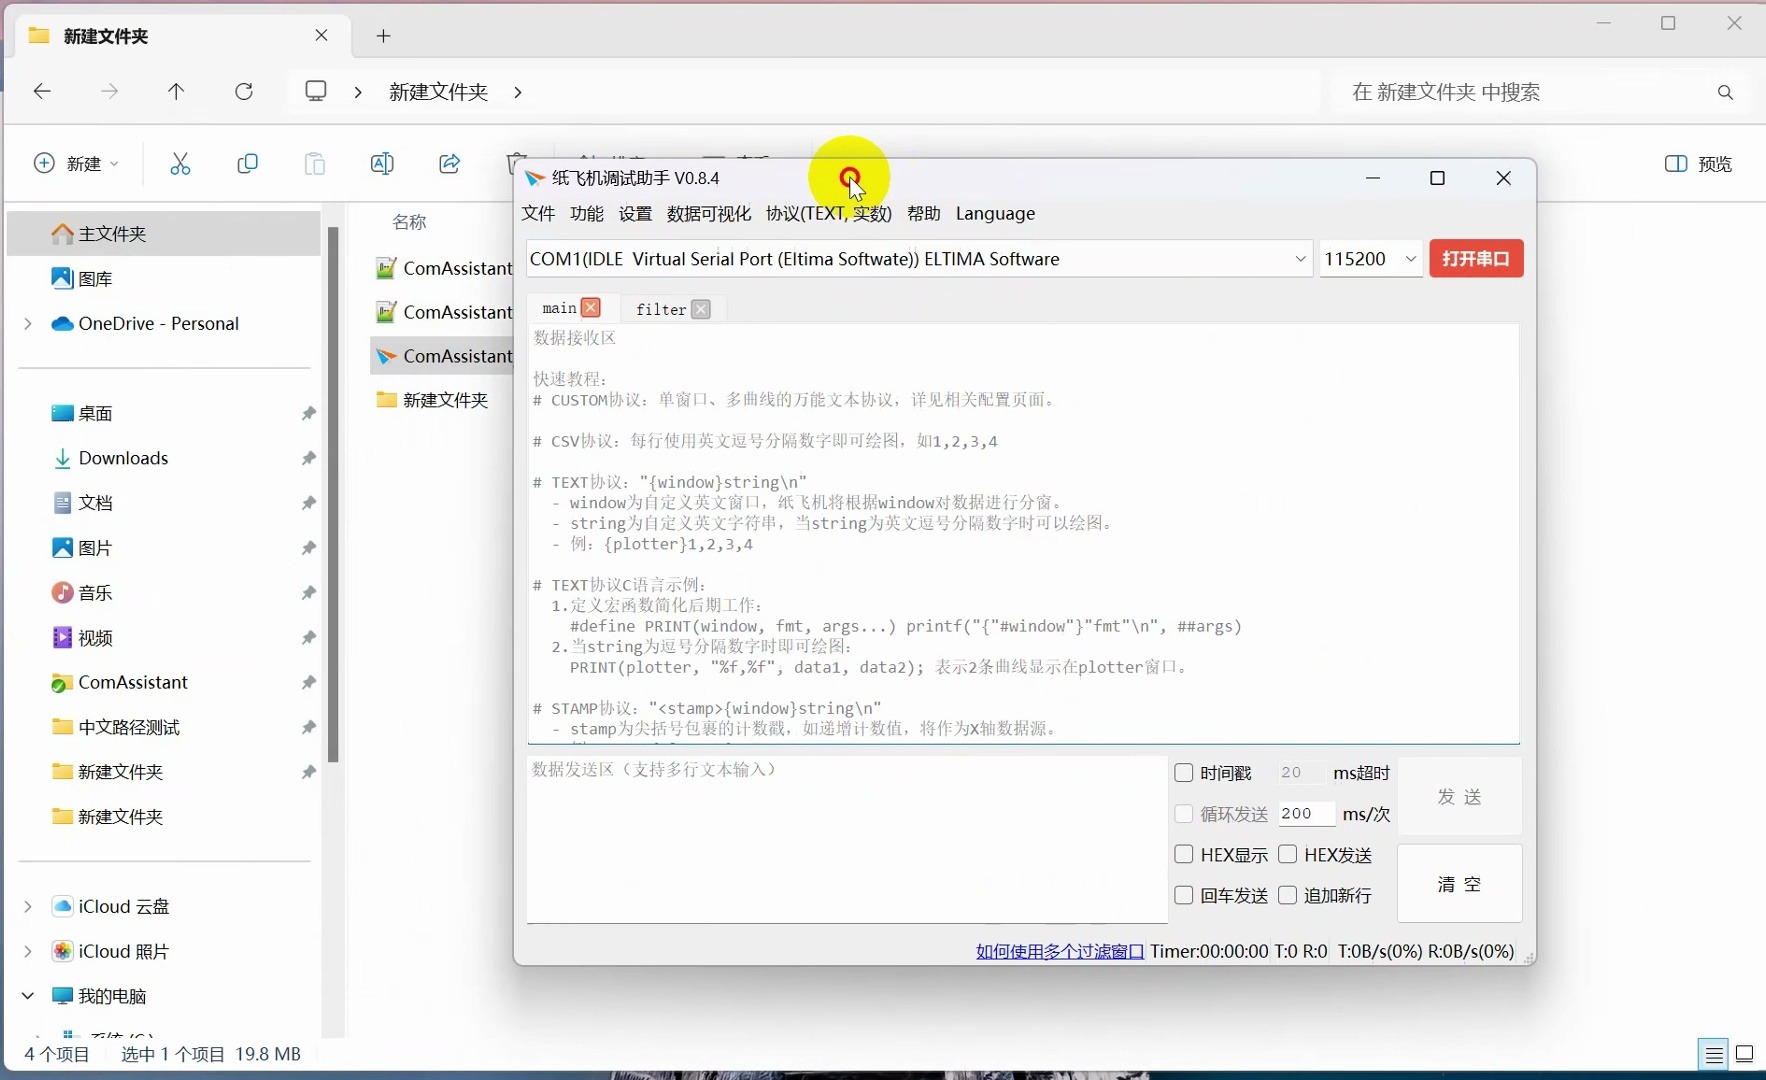
Task: Click the ms超时 value field
Action: click(1300, 773)
